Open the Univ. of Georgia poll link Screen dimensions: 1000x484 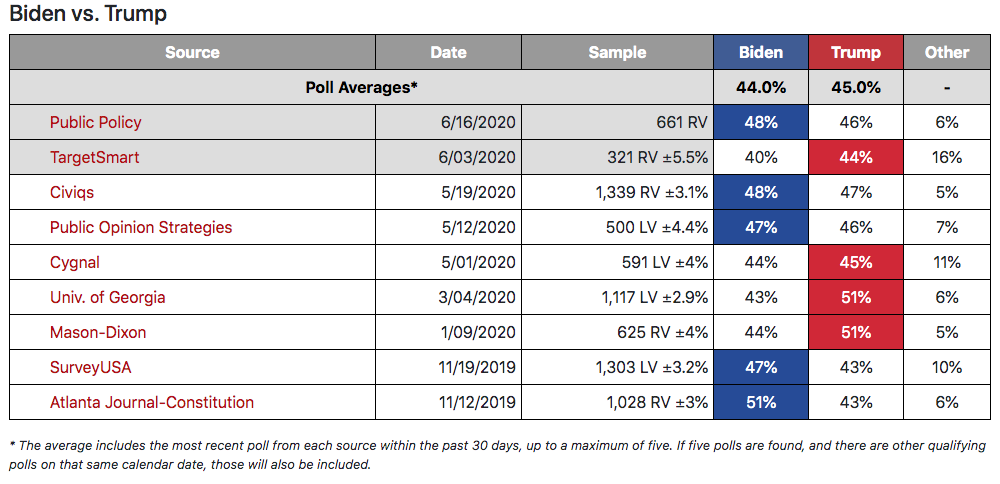point(108,297)
